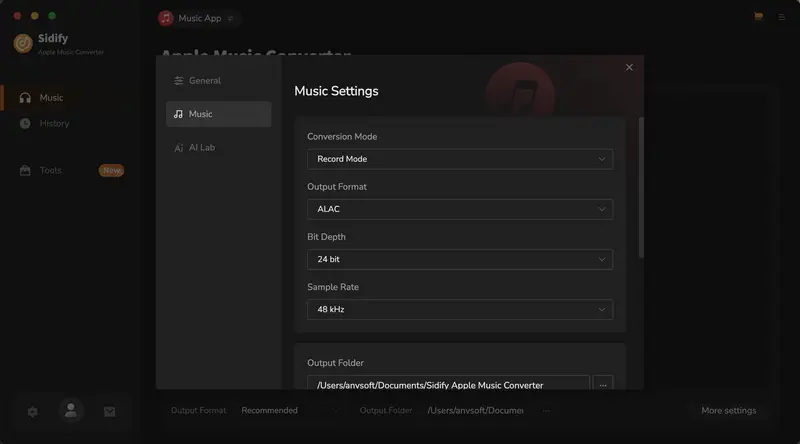Close the Music Settings dialog
Viewport: 800px width, 444px height.
[629, 67]
